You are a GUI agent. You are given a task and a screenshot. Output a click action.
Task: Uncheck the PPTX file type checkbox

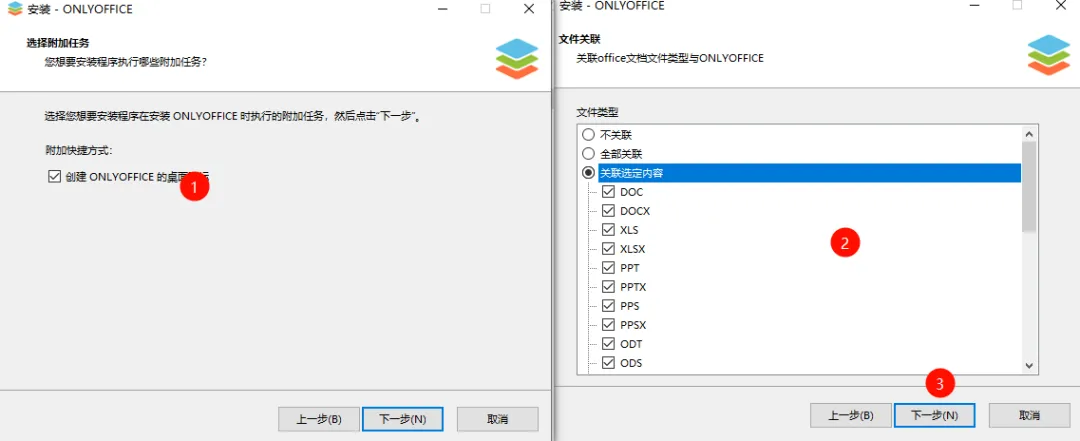(x=608, y=287)
